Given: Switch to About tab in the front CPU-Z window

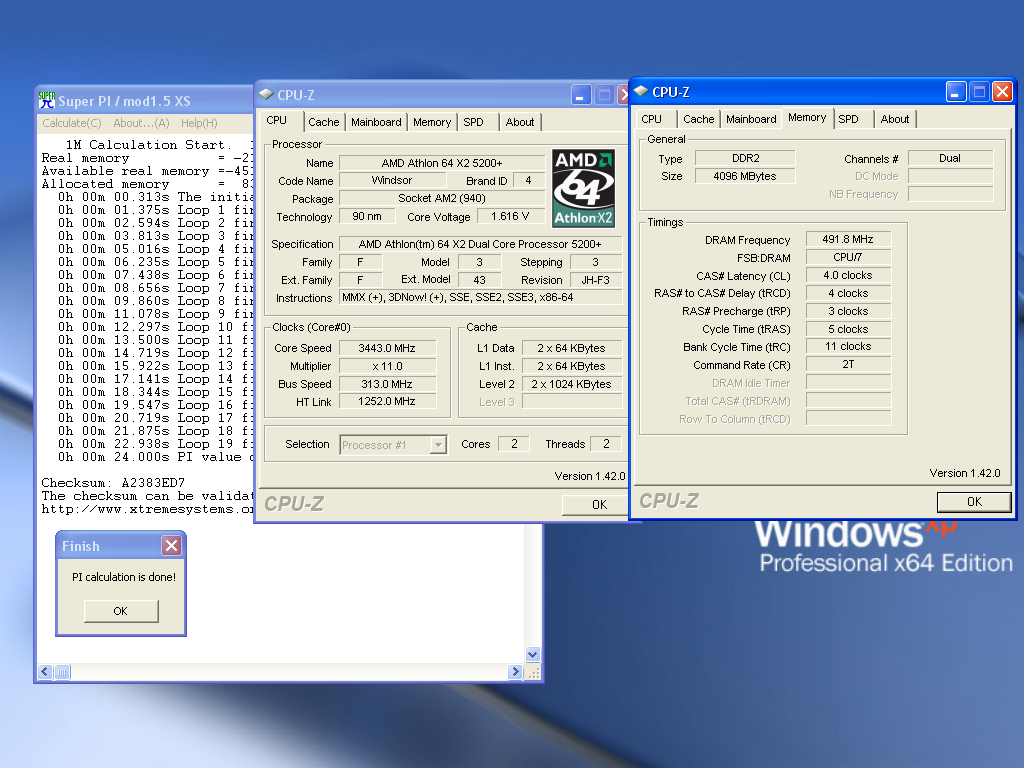Looking at the screenshot, I should (895, 119).
